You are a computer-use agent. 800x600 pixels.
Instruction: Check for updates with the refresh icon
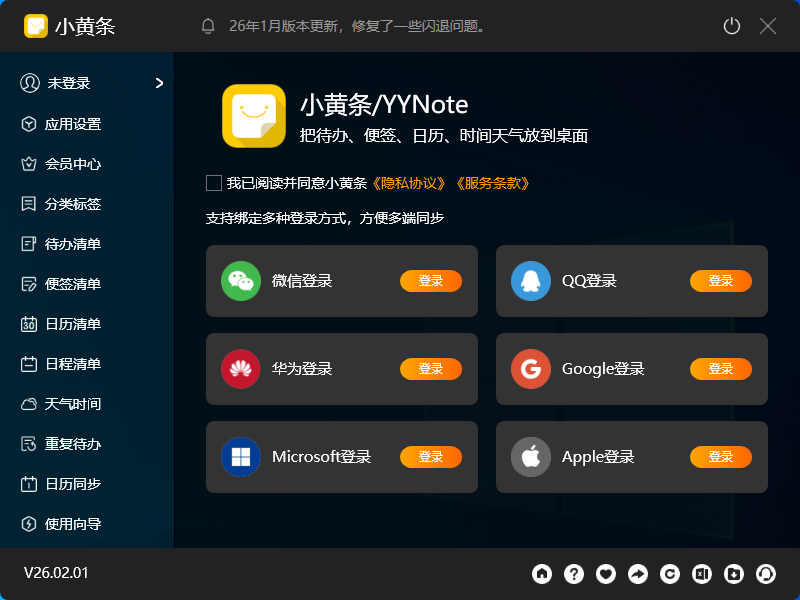click(670, 574)
